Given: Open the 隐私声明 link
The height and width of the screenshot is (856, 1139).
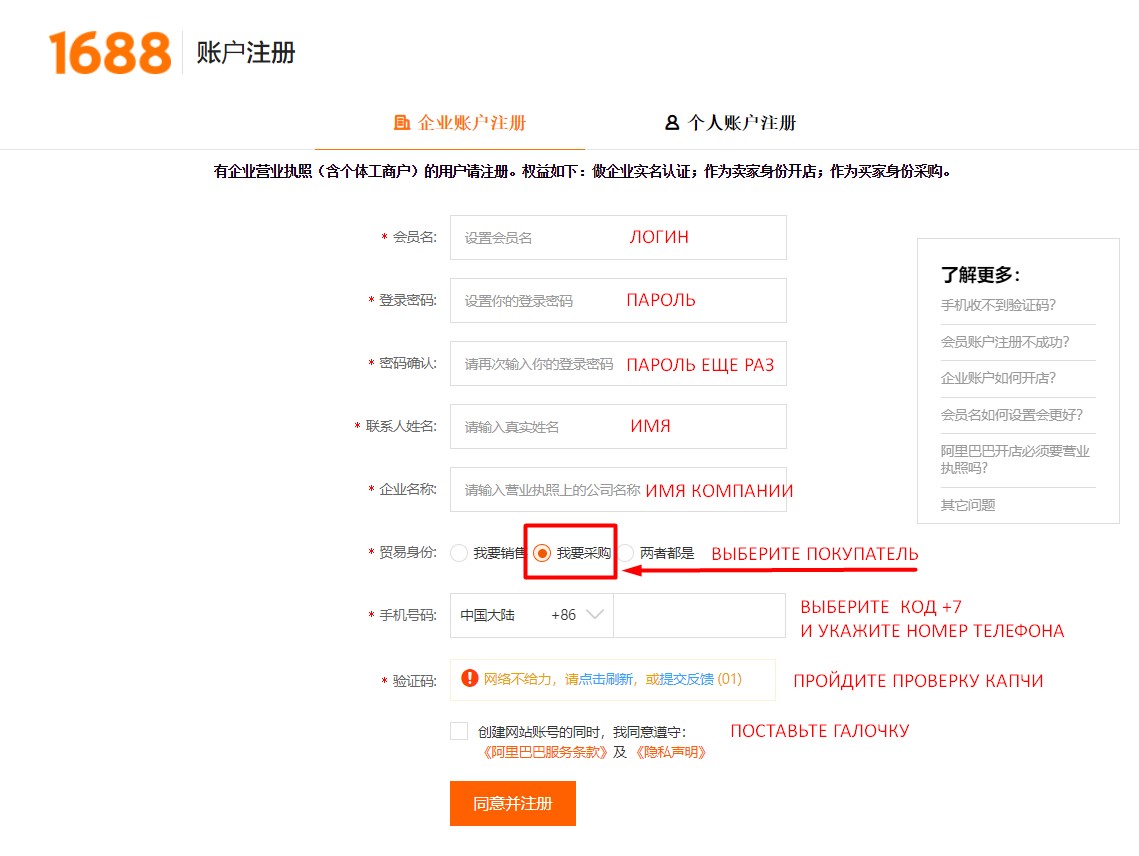Looking at the screenshot, I should pyautogui.click(x=671, y=752).
